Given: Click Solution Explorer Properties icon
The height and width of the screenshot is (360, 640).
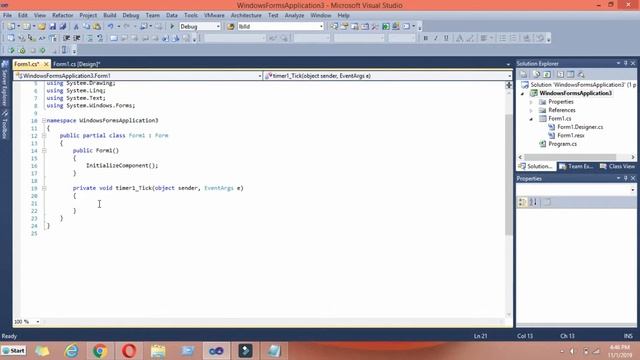Looking at the screenshot, I should [524, 74].
